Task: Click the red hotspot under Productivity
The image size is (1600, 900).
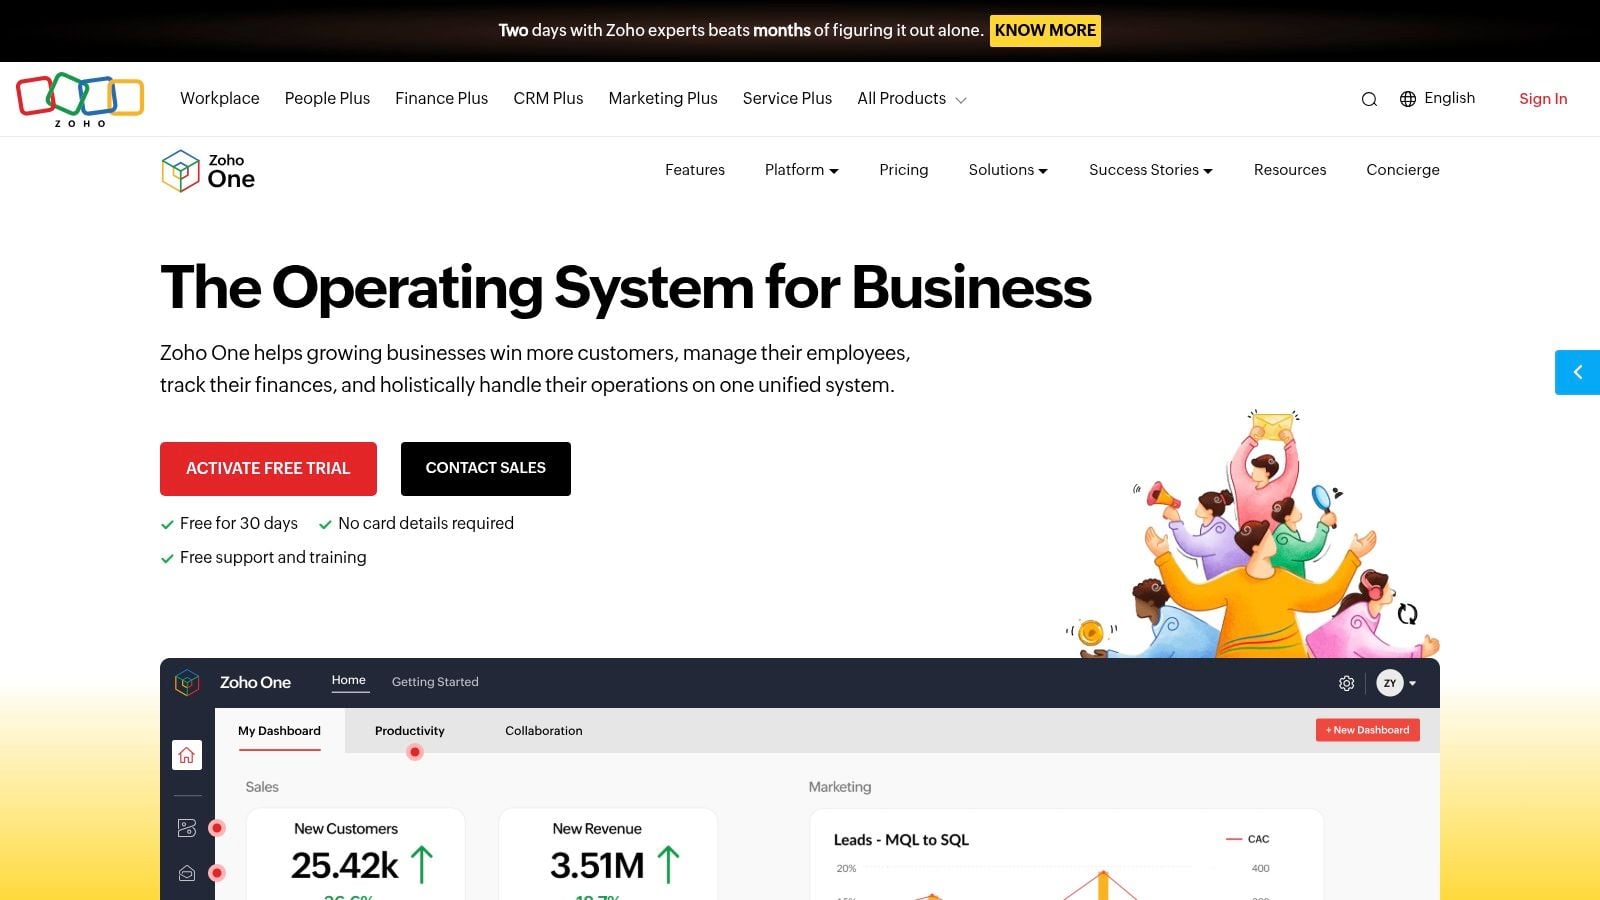Action: coord(415,752)
